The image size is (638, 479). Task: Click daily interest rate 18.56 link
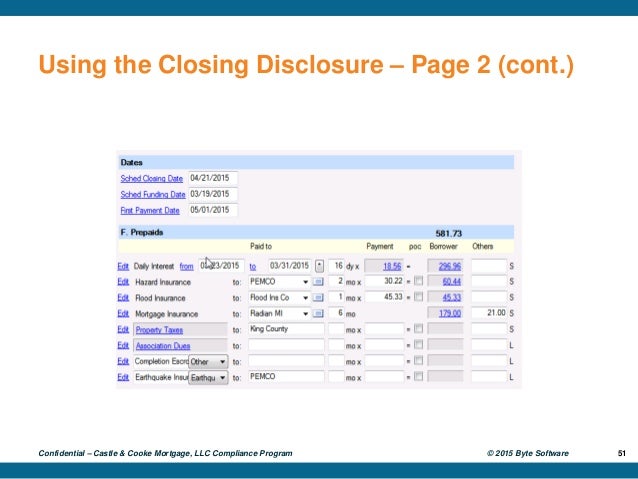[392, 266]
